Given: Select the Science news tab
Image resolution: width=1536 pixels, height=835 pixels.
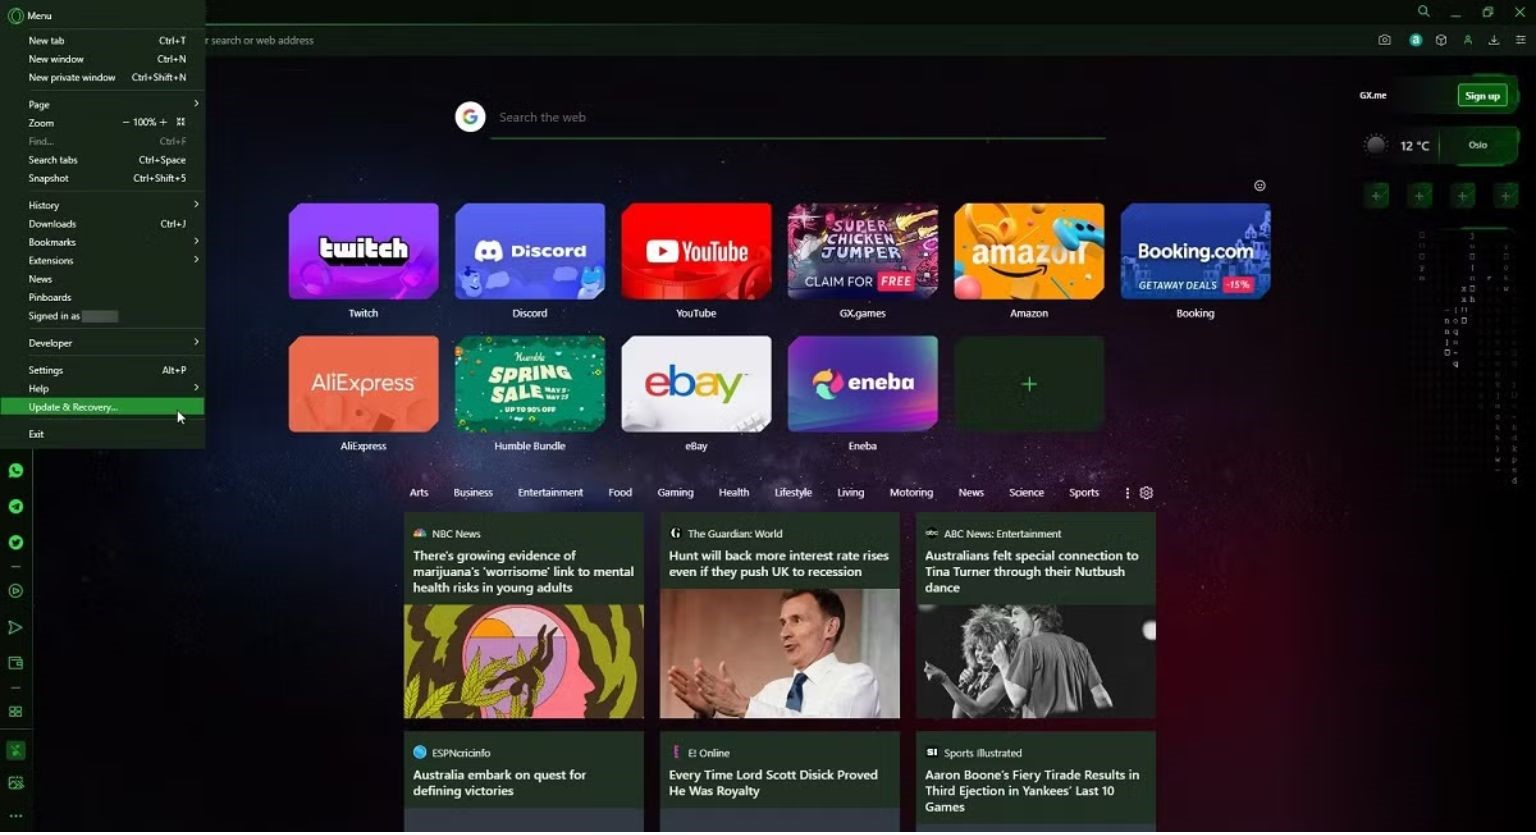Looking at the screenshot, I should pos(1026,493).
